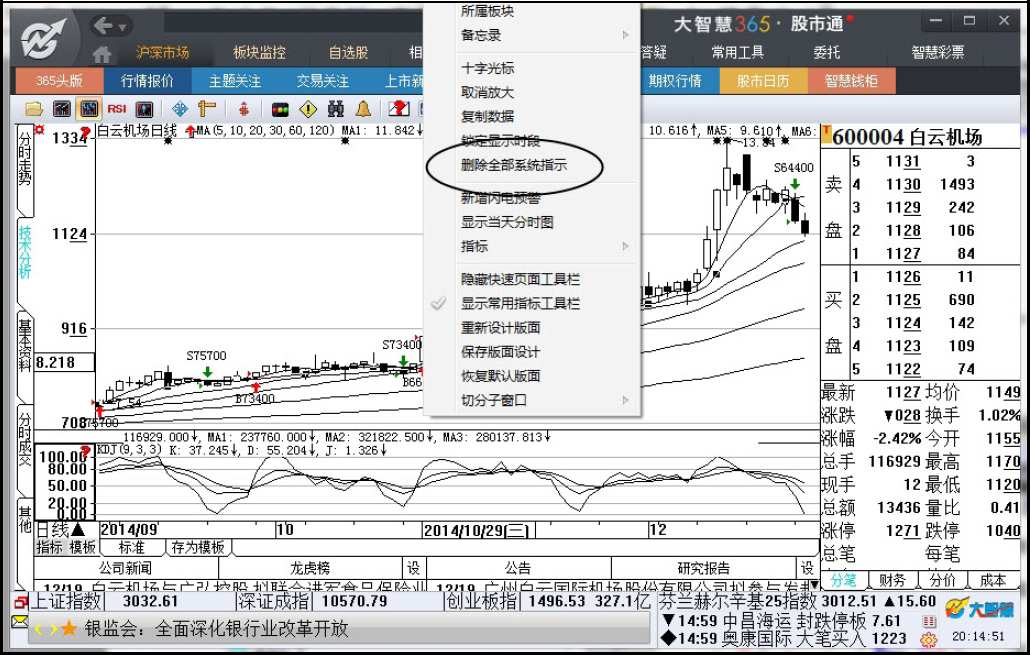This screenshot has width=1030, height=655.
Task: Open the 智慧彩票 section
Action: coord(937,53)
